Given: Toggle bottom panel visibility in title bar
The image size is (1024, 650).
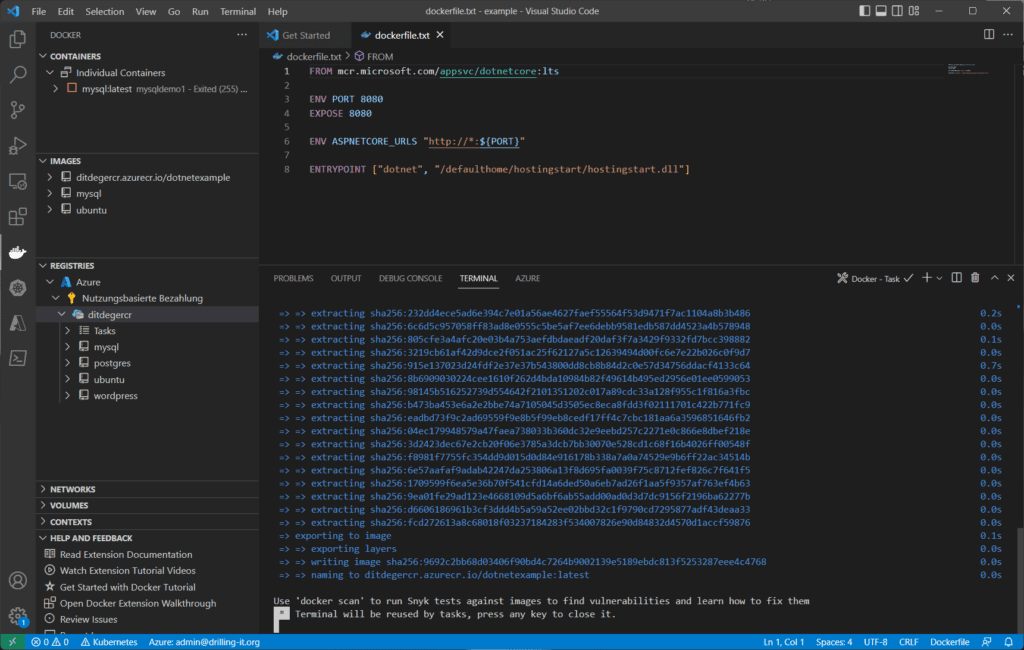Looking at the screenshot, I should click(x=881, y=10).
